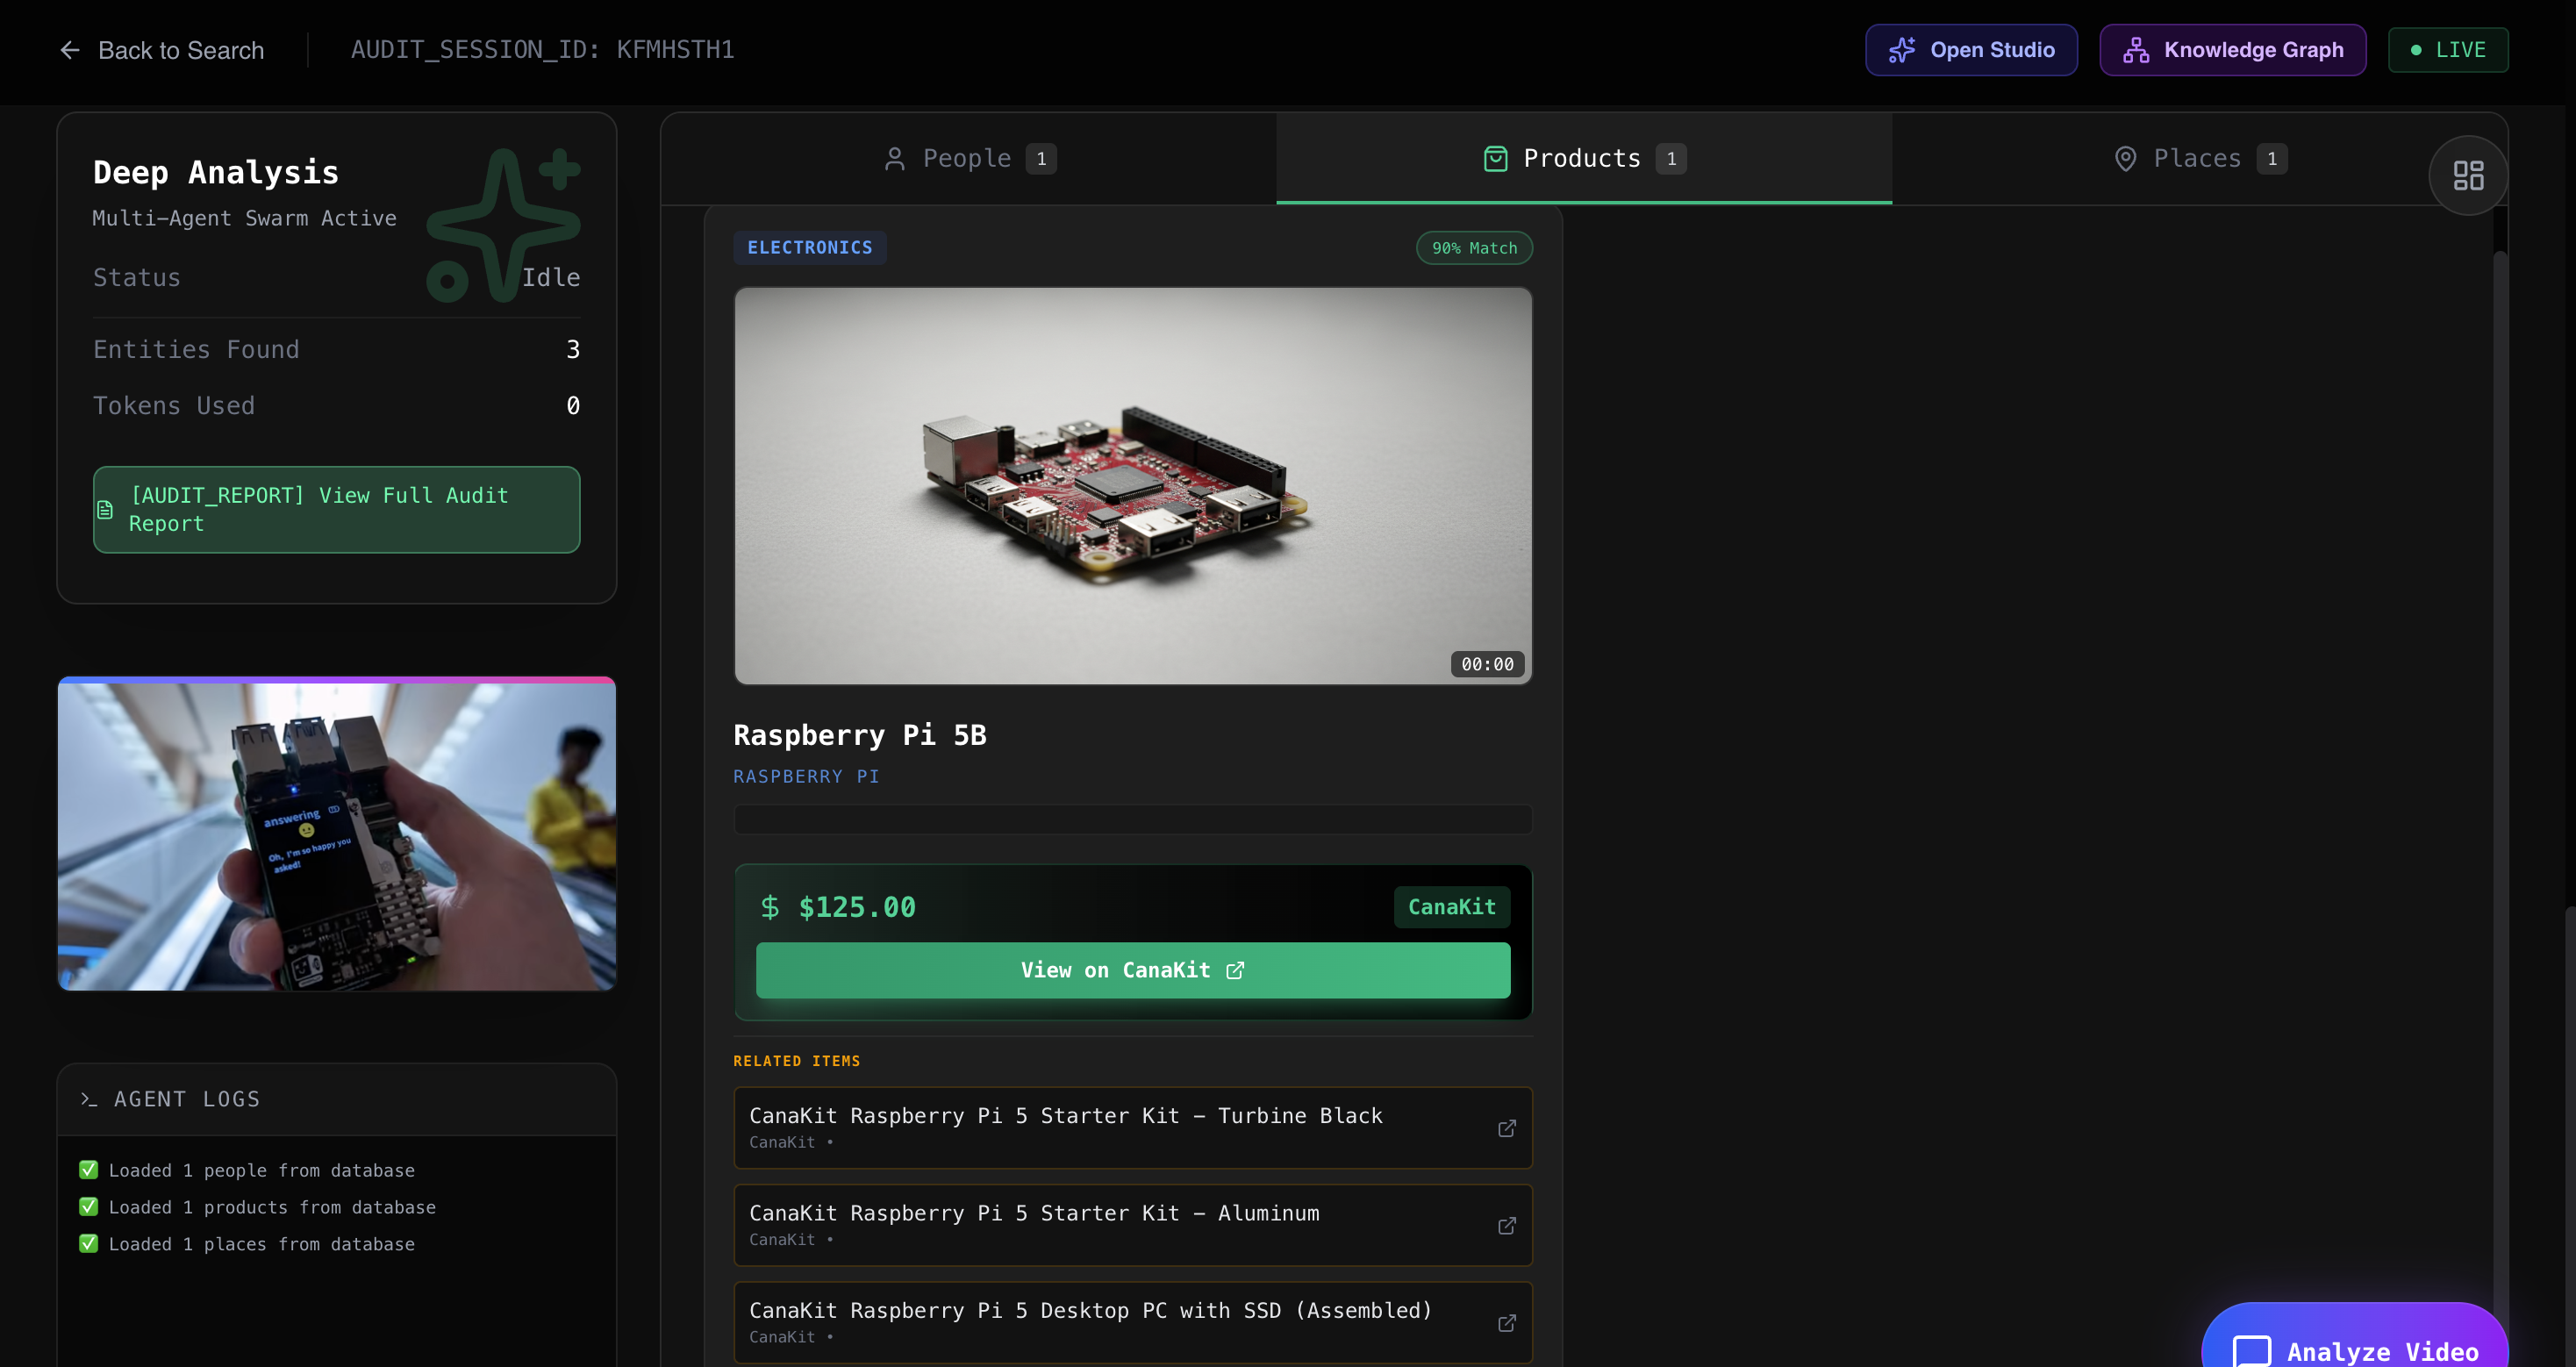Click the Raspberry Pi video thumbnail
The image size is (2576, 1367).
pyautogui.click(x=336, y=835)
